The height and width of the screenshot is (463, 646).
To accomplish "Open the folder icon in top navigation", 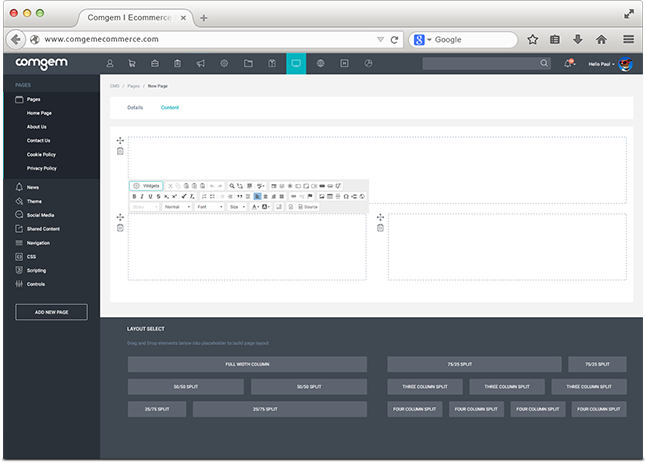I will point(248,63).
